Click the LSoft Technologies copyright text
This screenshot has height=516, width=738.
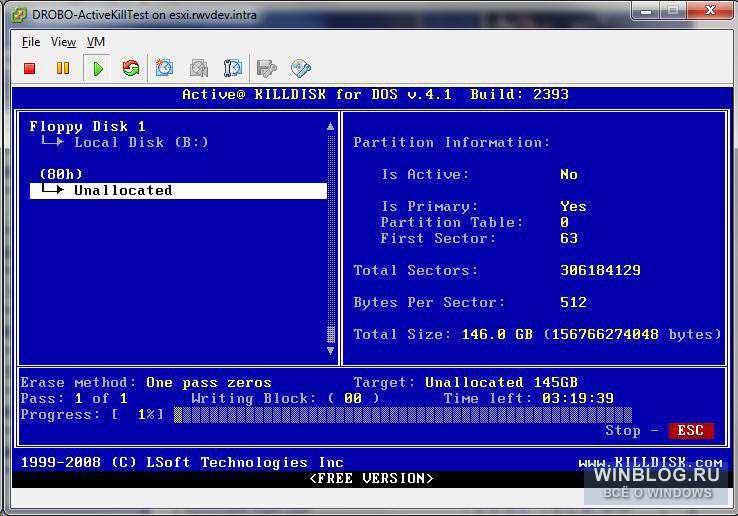(x=182, y=462)
